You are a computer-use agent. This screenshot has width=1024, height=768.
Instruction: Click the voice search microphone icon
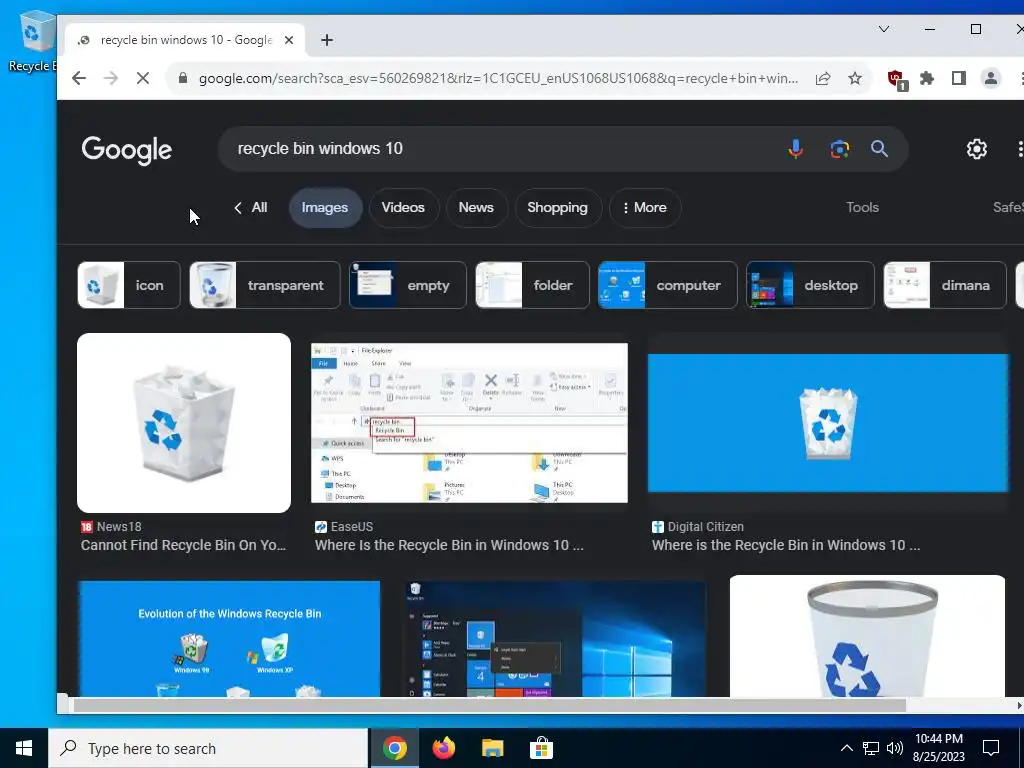795,149
